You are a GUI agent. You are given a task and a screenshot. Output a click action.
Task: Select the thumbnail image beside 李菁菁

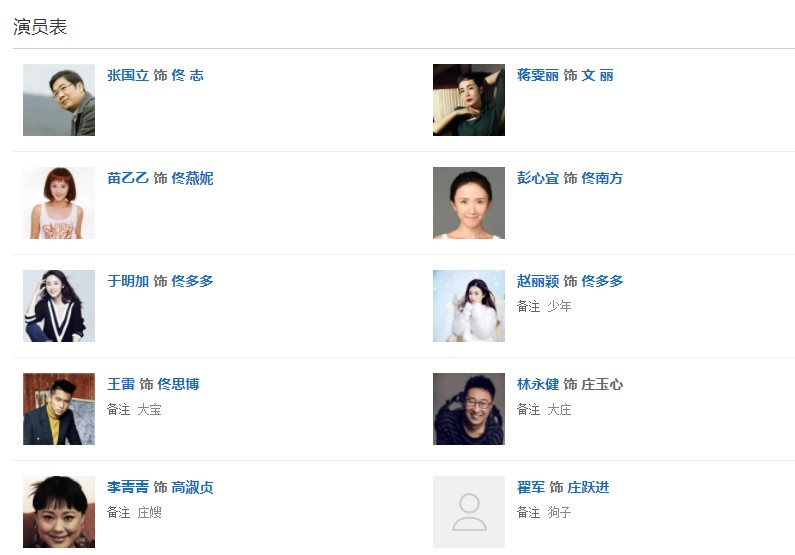pyautogui.click(x=59, y=512)
